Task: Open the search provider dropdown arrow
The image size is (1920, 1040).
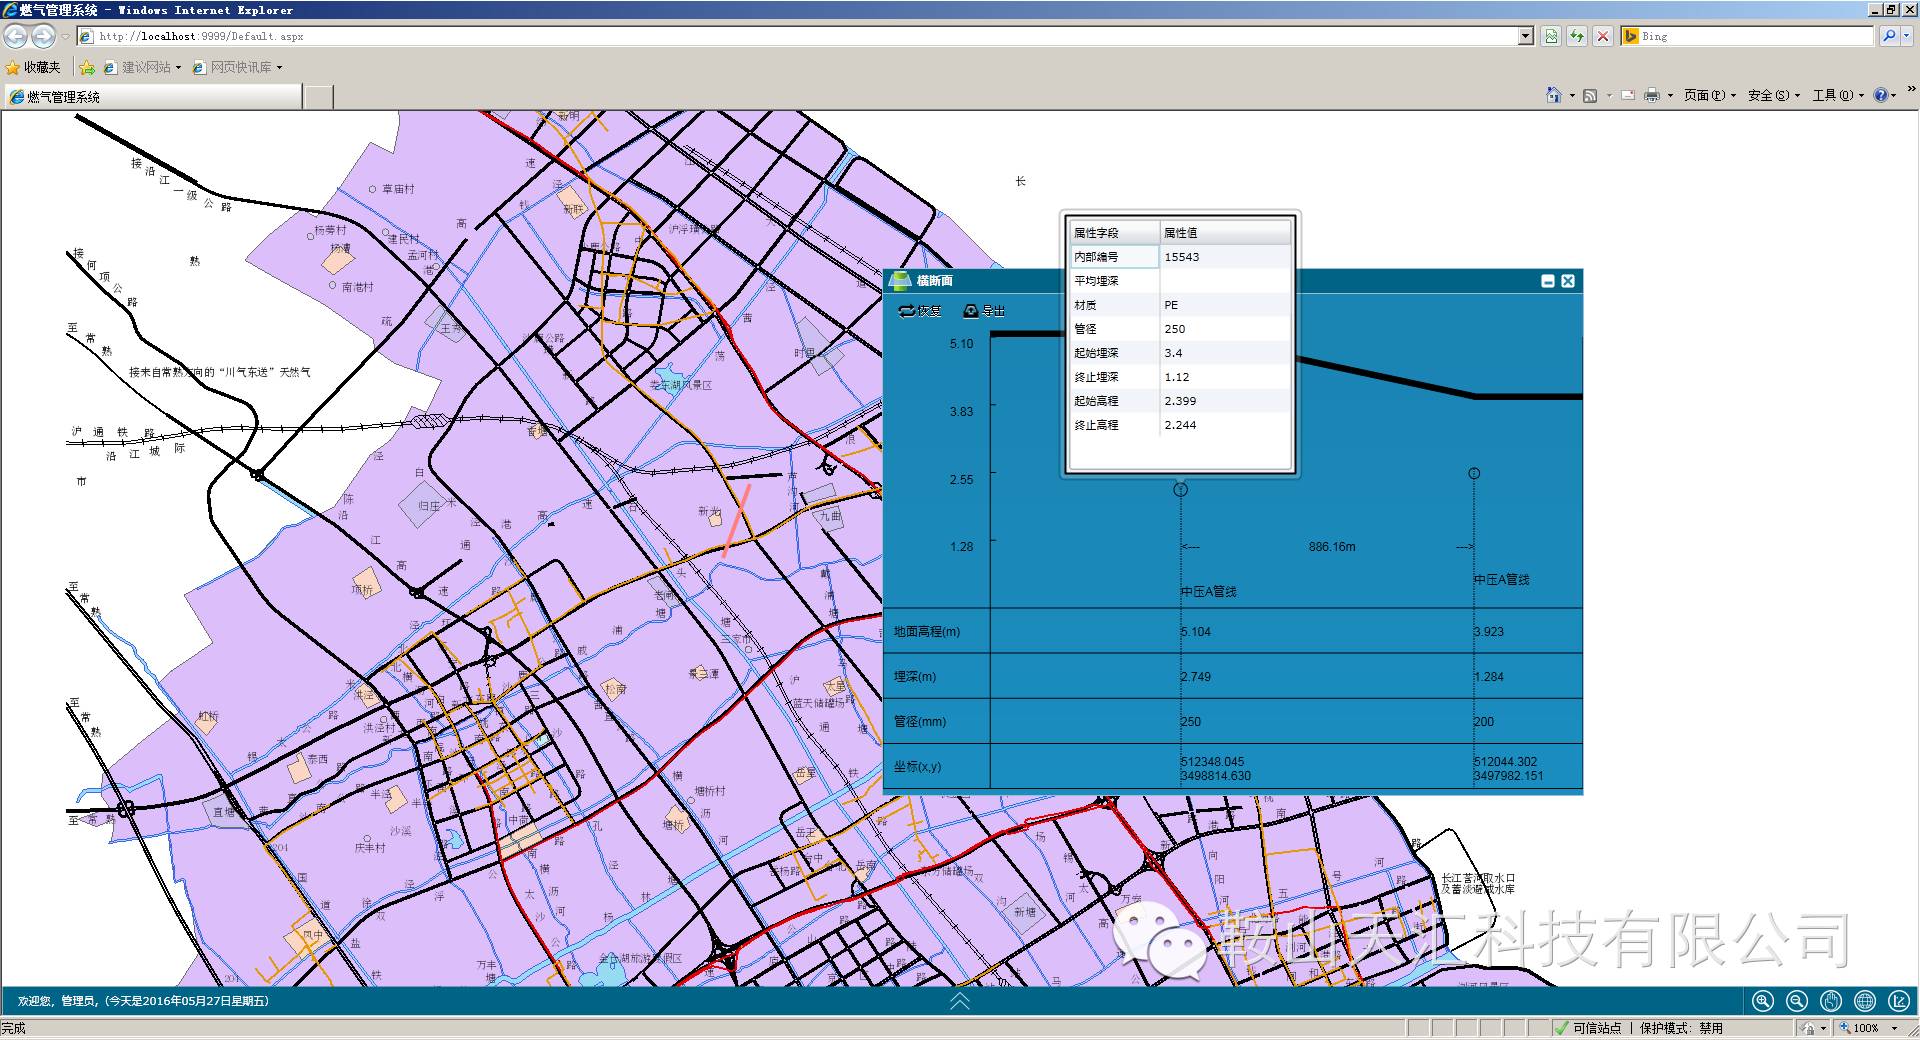Action: point(1906,36)
